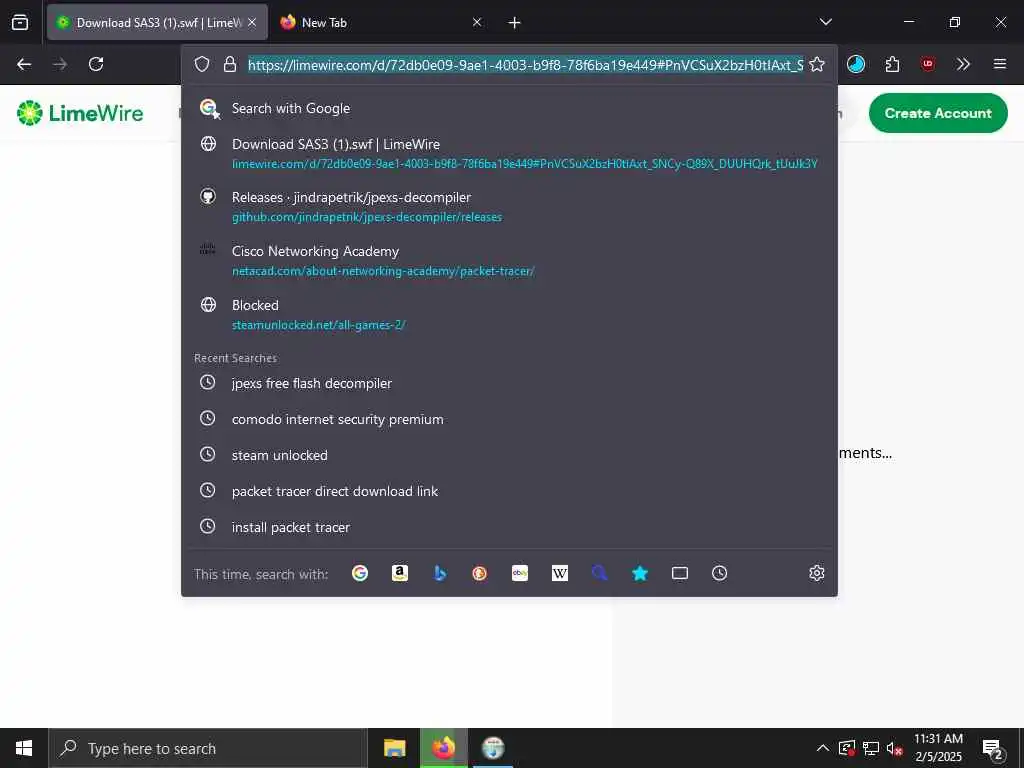
Task: Reload the current page
Action: (x=96, y=64)
